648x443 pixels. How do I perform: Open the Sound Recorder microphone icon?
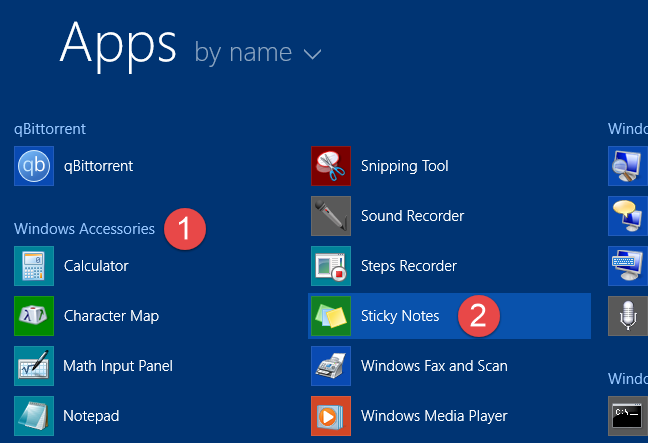click(x=331, y=216)
